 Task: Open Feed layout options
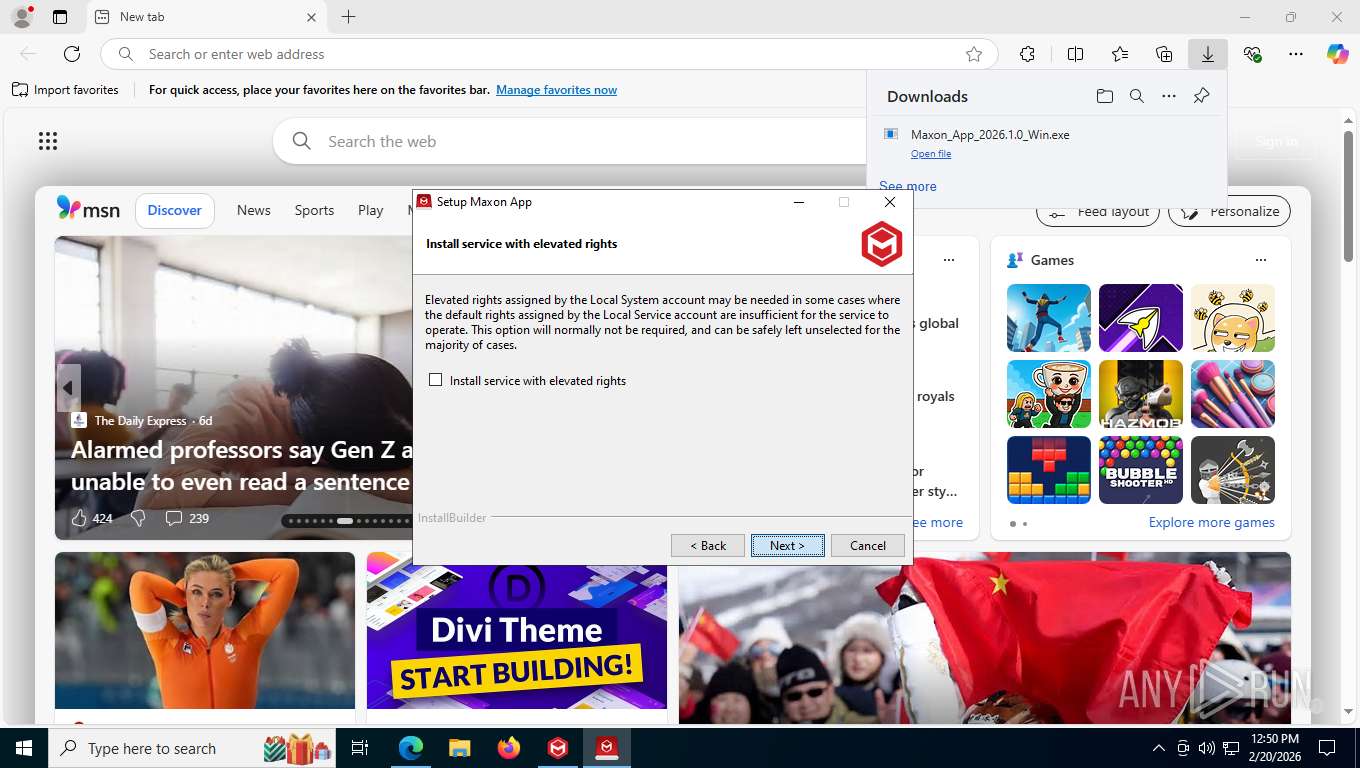[x=1098, y=212]
